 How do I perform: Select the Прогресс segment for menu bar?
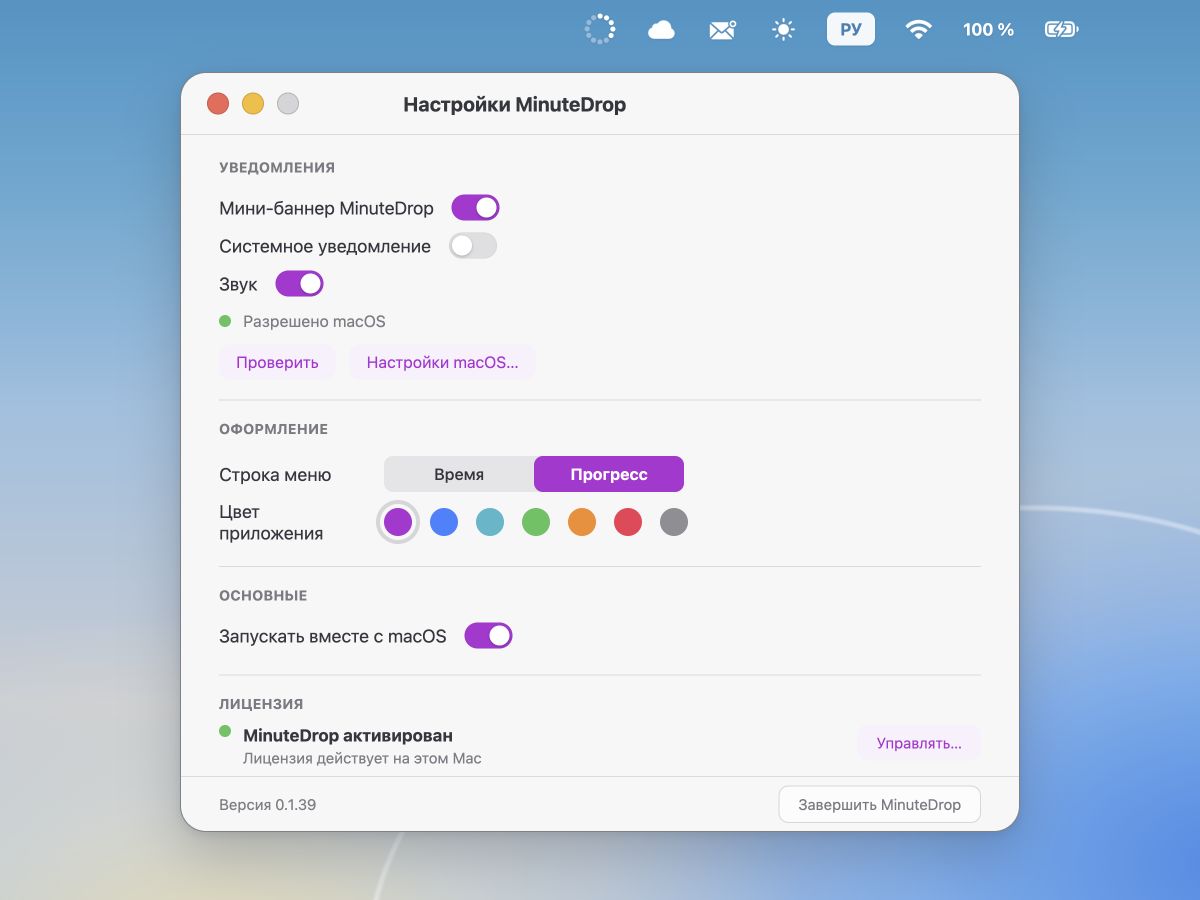tap(609, 475)
